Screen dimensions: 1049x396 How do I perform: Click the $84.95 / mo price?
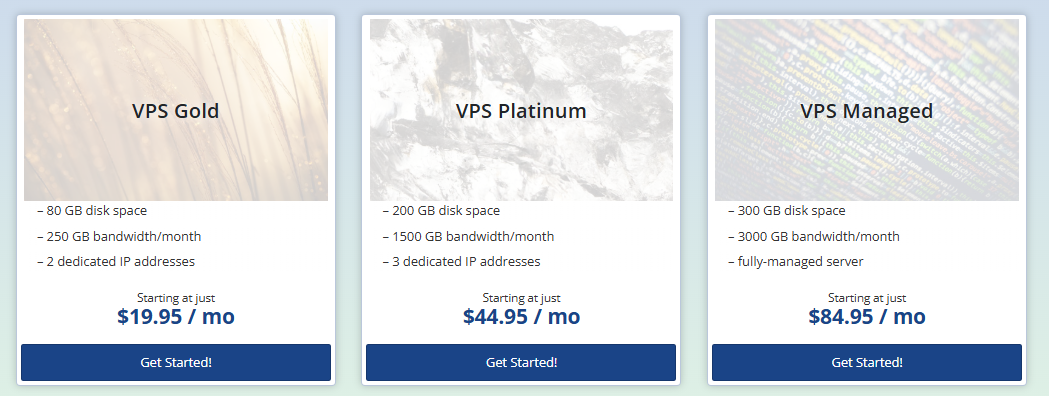pyautogui.click(x=867, y=316)
